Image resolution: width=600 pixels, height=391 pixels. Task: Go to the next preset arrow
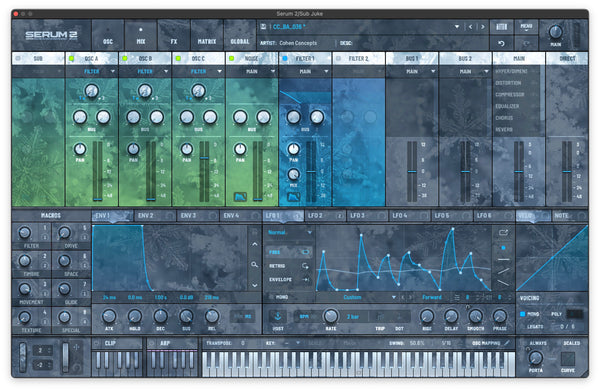coord(483,27)
